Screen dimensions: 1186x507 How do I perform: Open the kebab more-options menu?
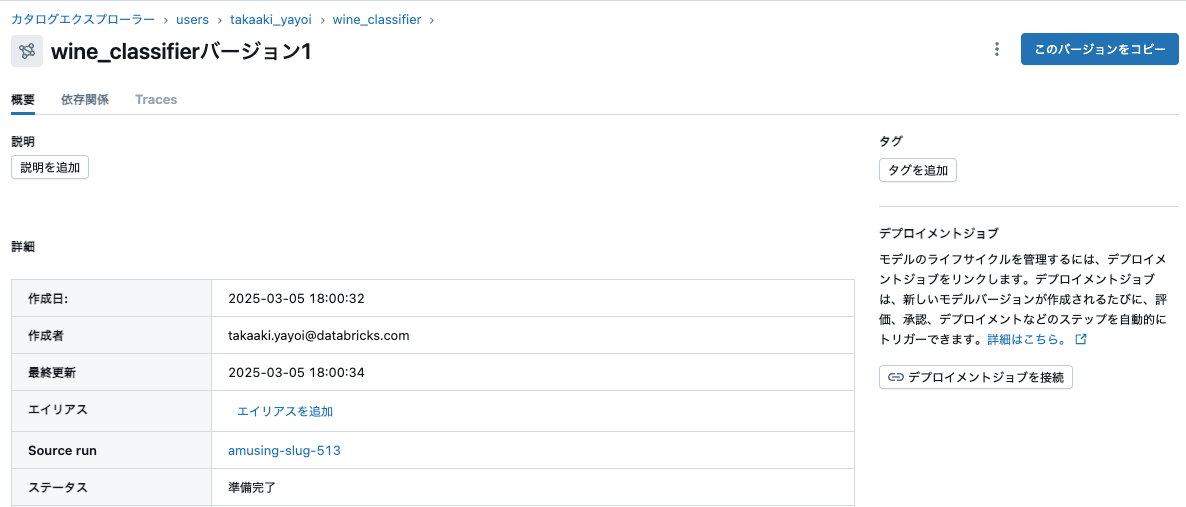(997, 49)
